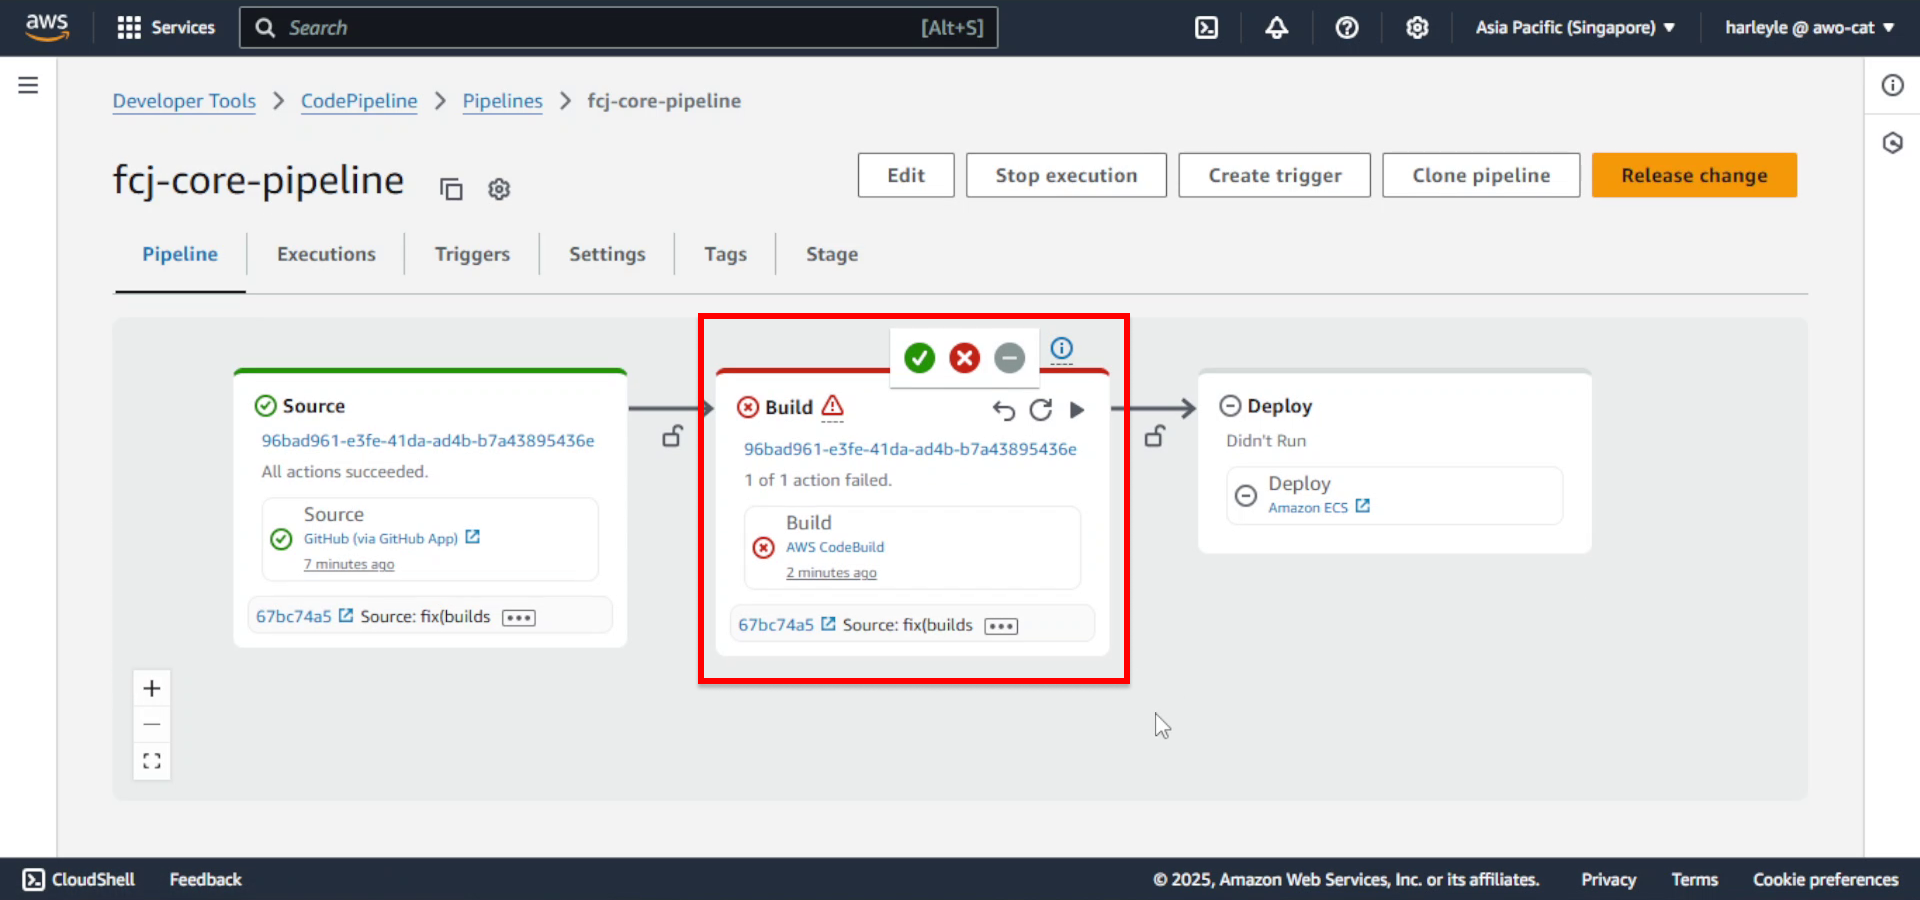Switch to the Tags tab
The height and width of the screenshot is (900, 1920).
click(x=725, y=254)
